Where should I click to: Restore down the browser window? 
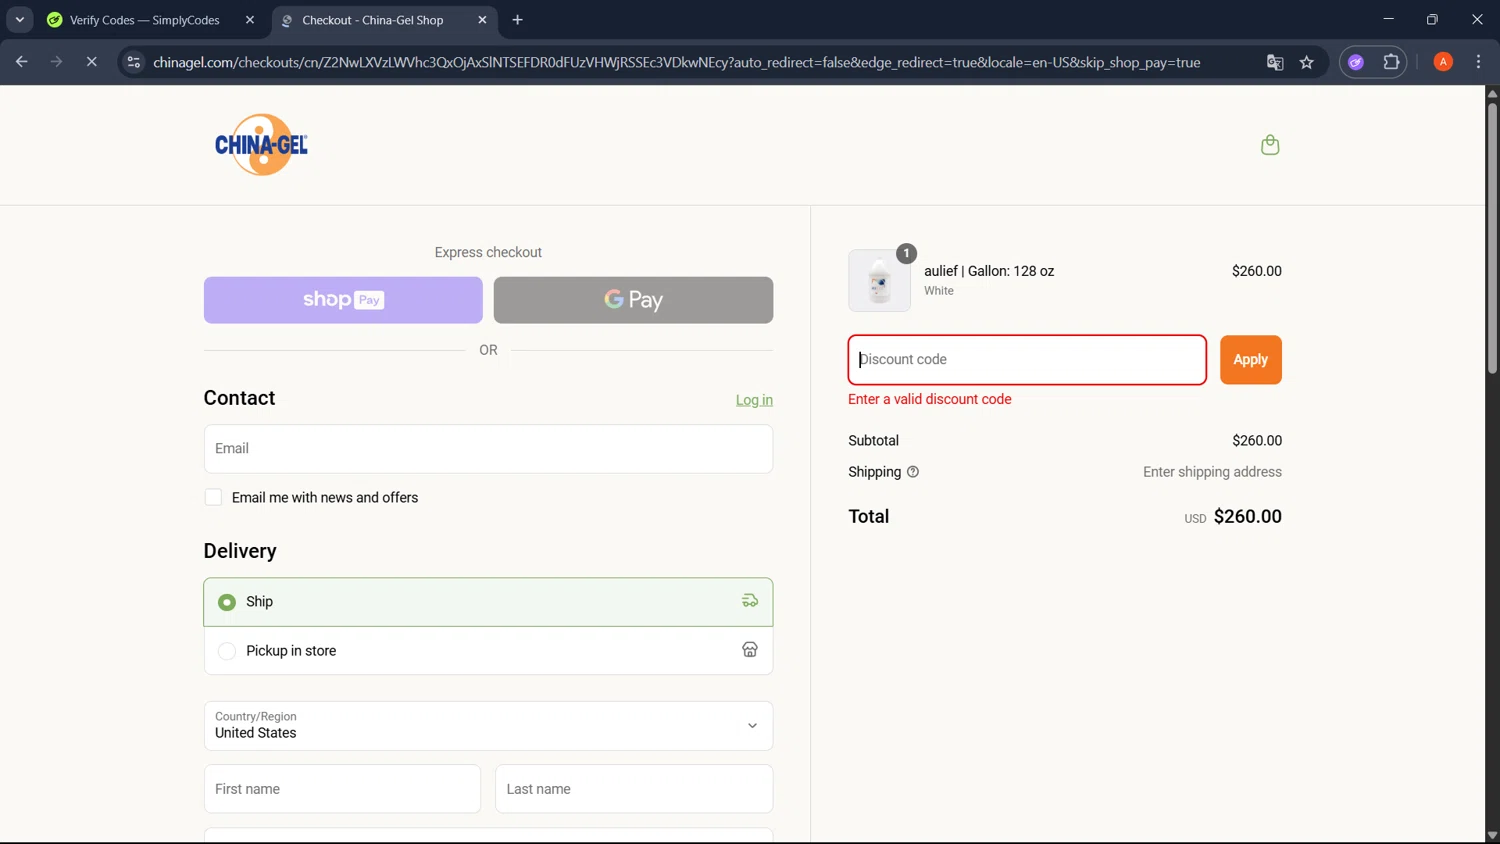(1432, 19)
